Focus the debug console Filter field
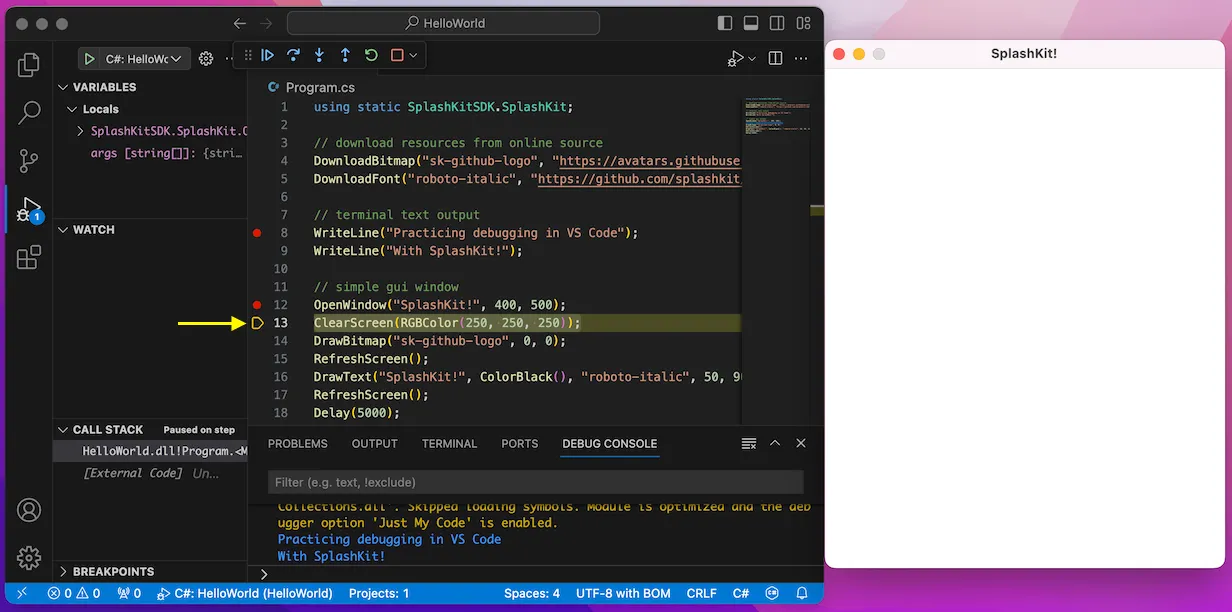The image size is (1232, 612). coord(536,482)
